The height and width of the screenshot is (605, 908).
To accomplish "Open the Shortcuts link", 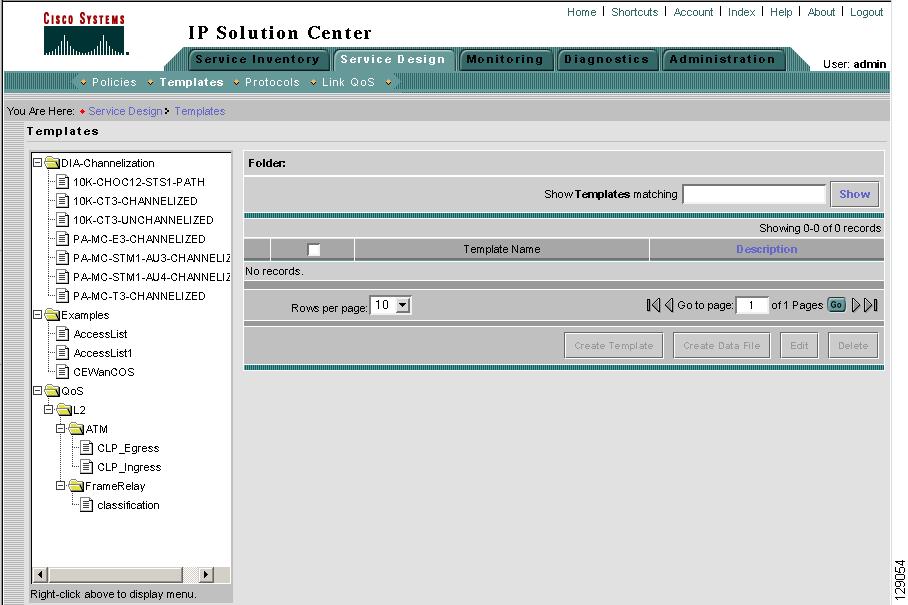I will coord(635,12).
